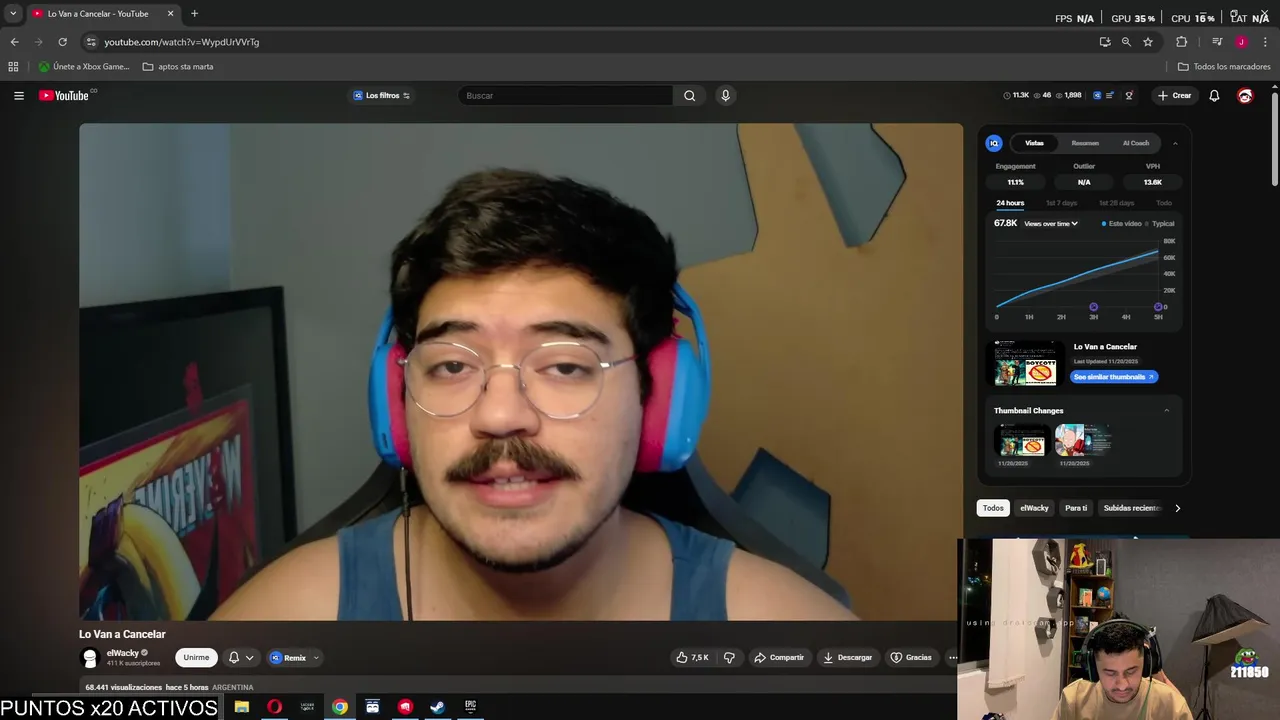Click the Buscar search field
The height and width of the screenshot is (720, 1280).
click(x=566, y=95)
